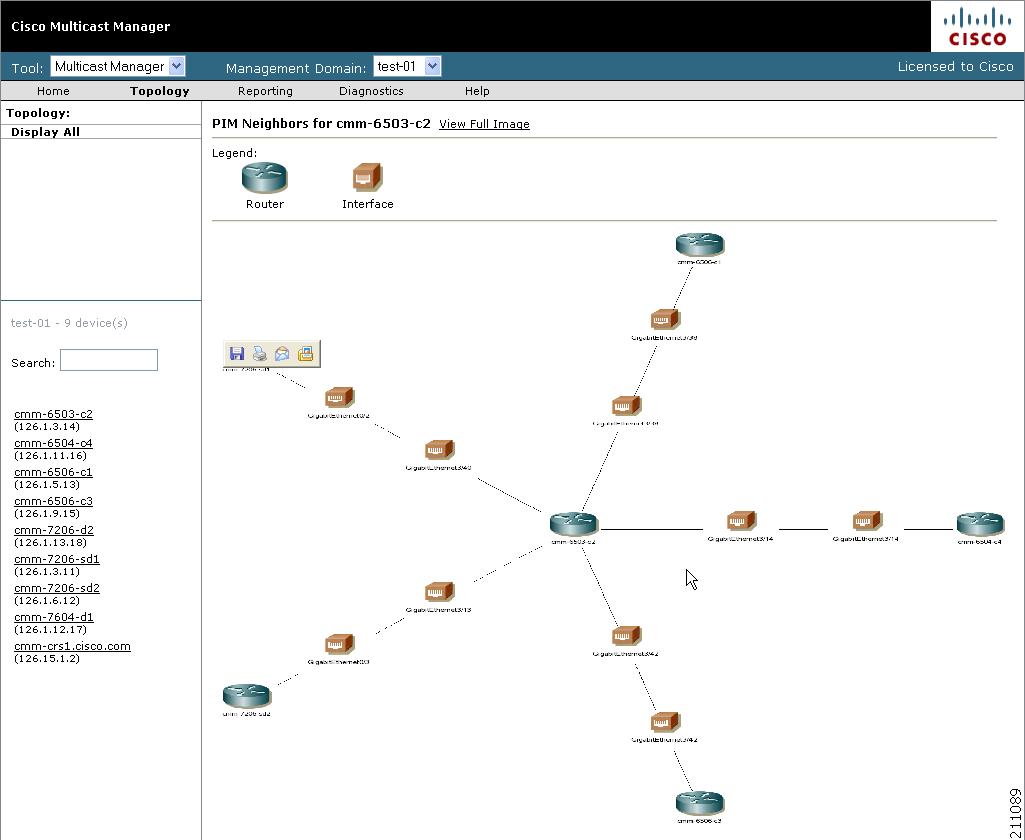The width and height of the screenshot is (1025, 840).
Task: Open the cmm-6503-c2 device link
Action: [54, 414]
